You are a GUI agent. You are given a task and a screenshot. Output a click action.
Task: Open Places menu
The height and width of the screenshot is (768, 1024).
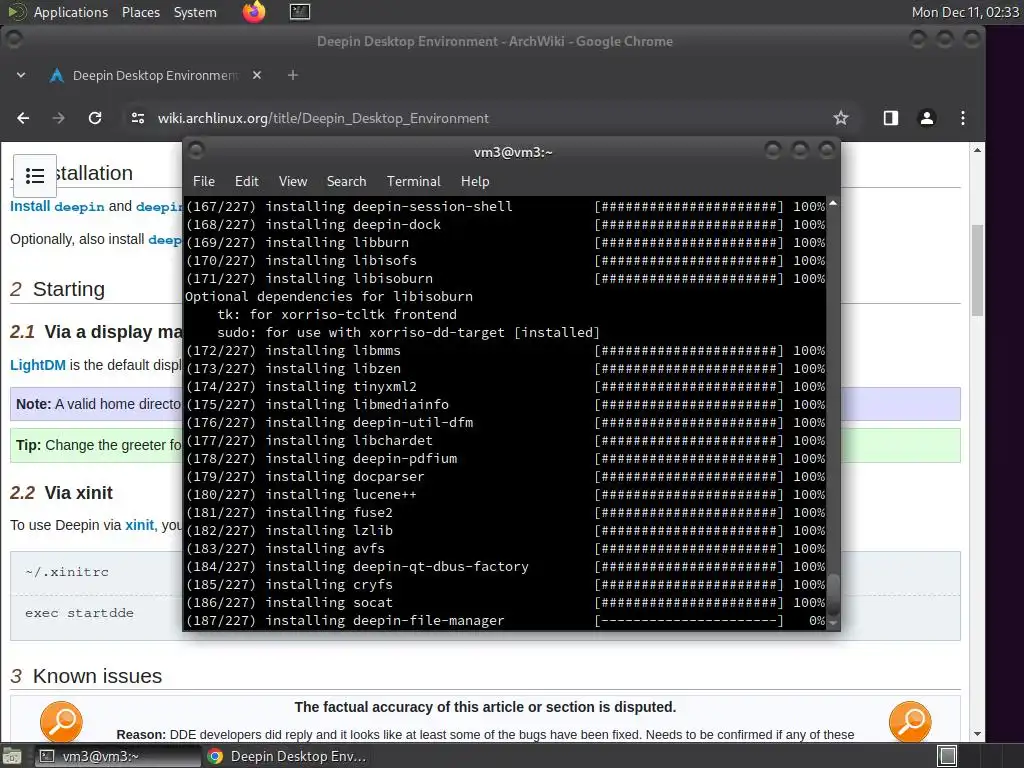pos(140,12)
